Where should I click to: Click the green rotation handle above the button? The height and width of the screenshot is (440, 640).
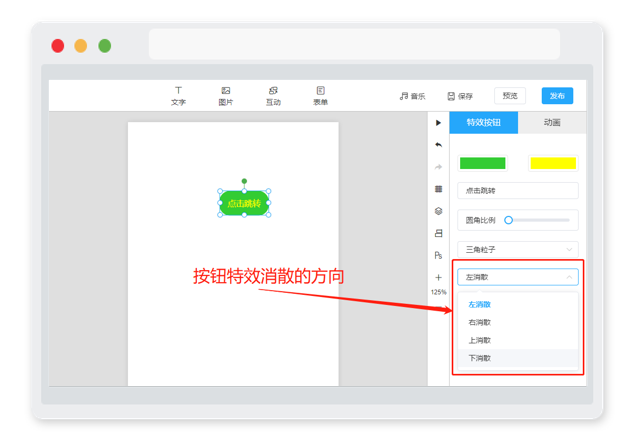tap(244, 181)
